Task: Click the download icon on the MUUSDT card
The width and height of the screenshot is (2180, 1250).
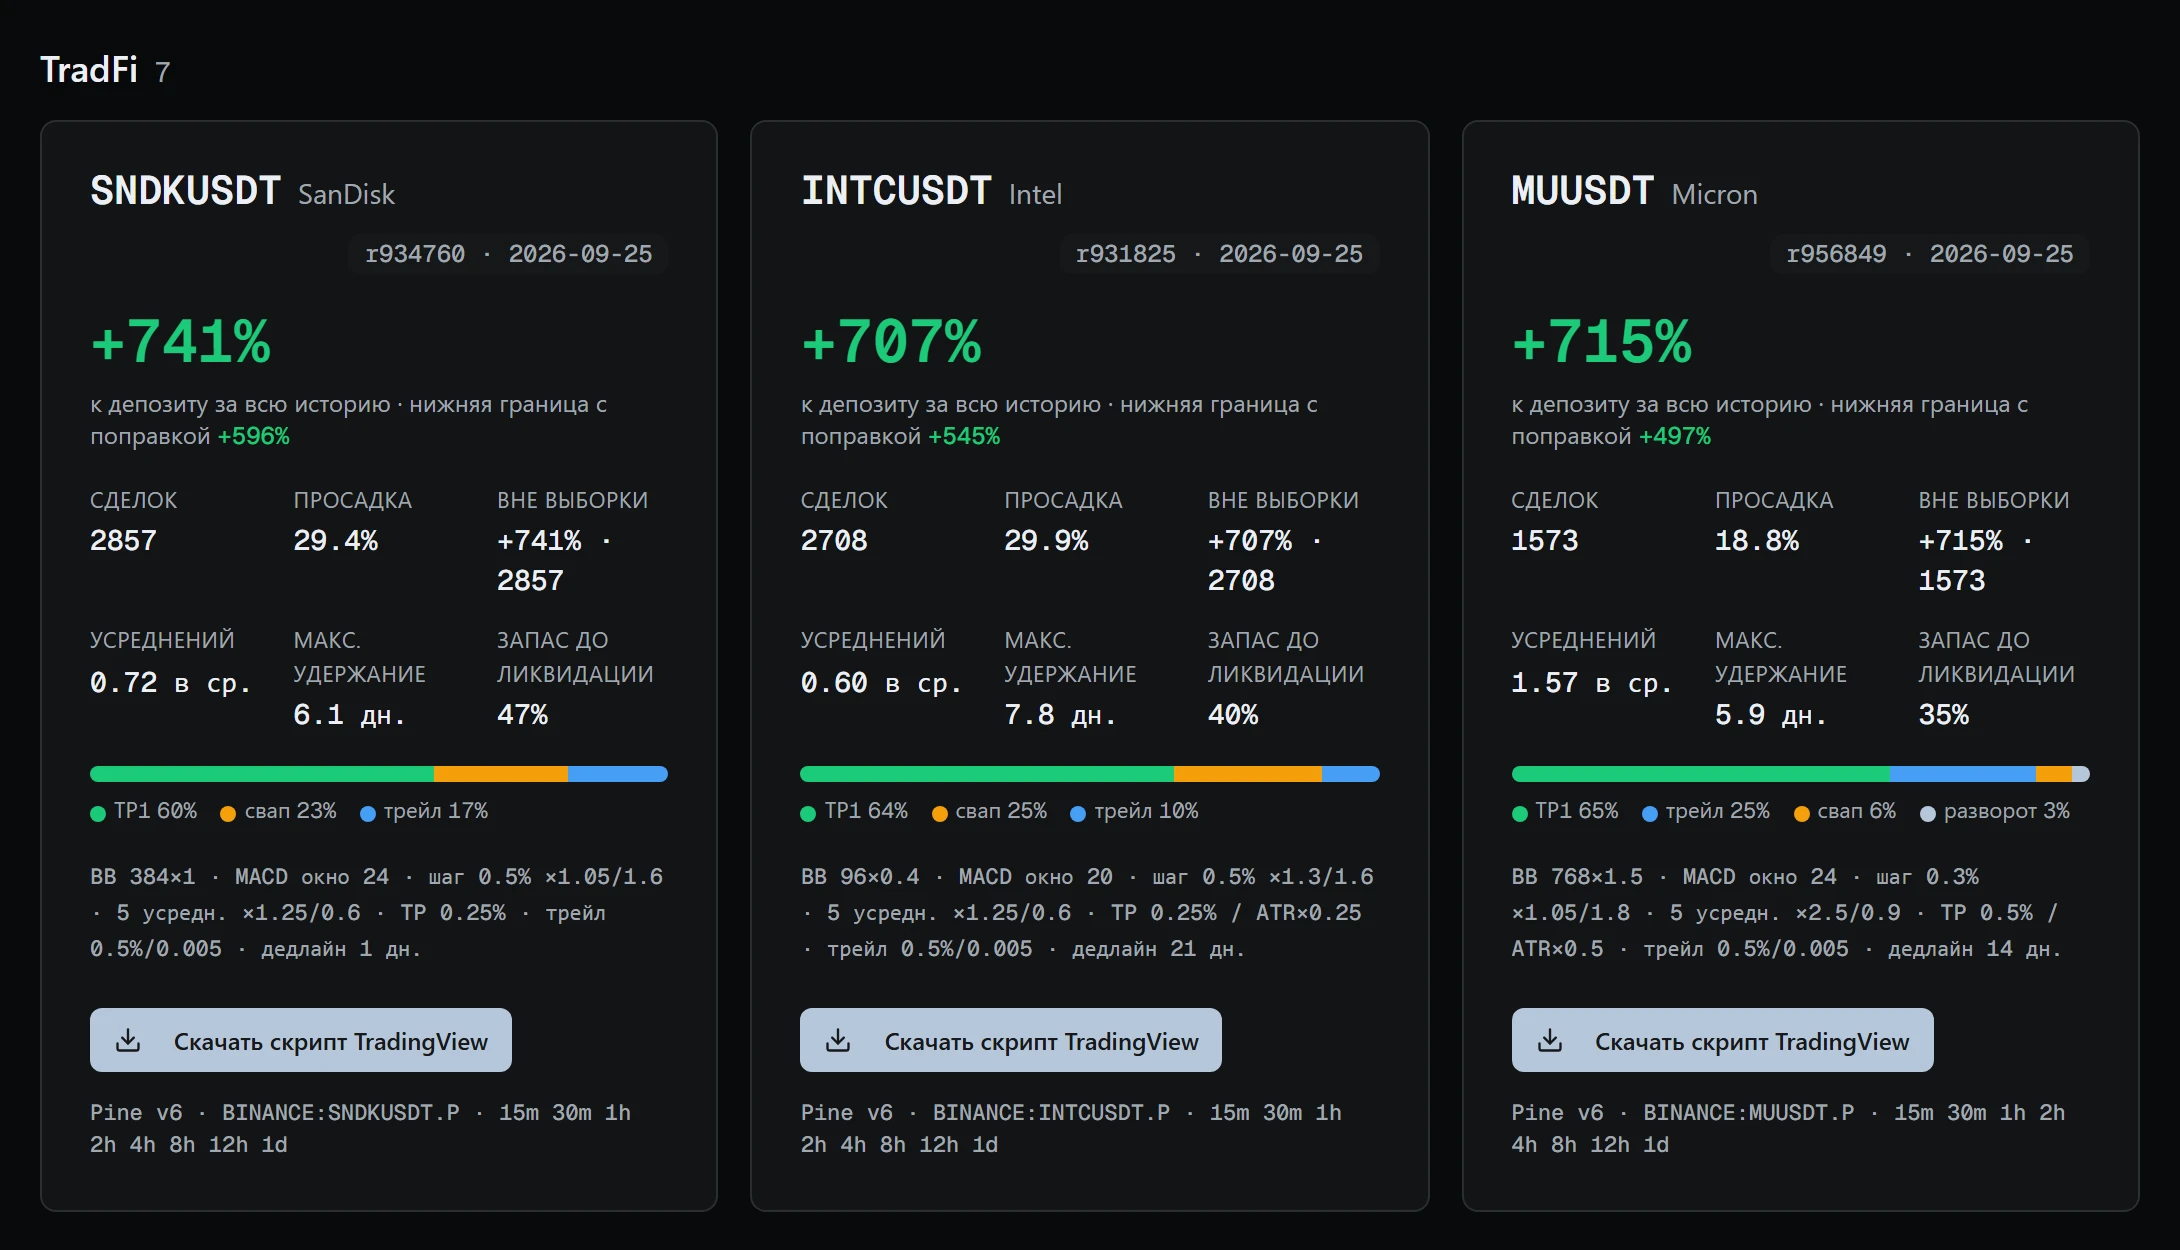Action: click(1550, 1041)
